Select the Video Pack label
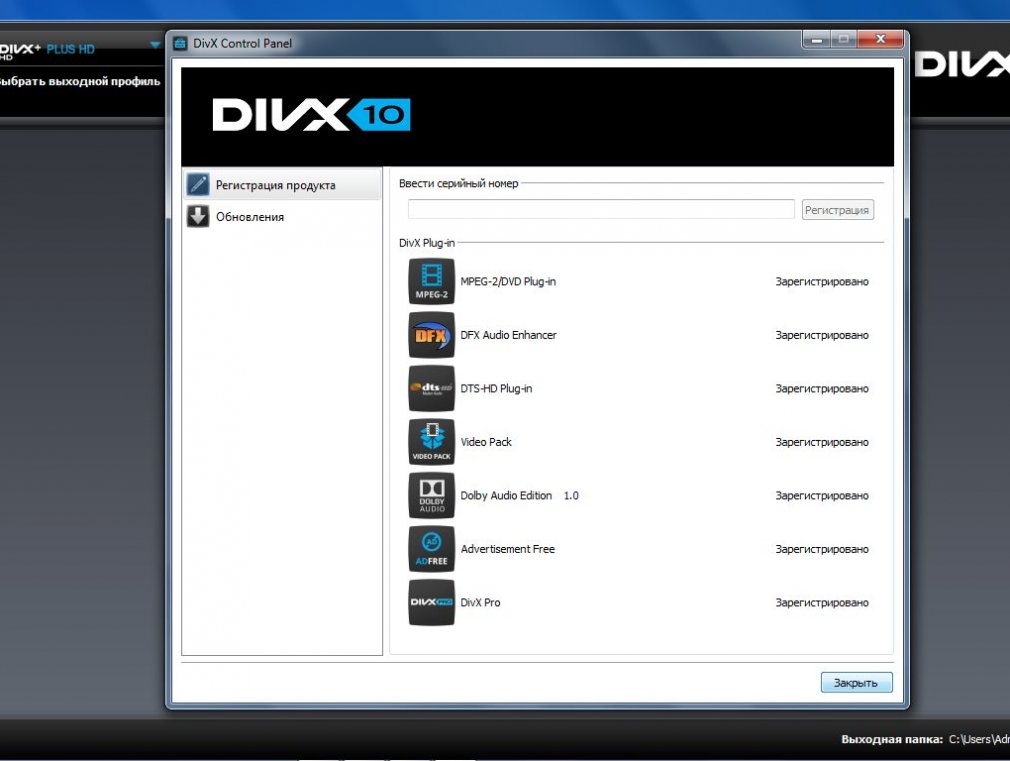1010x761 pixels. (x=486, y=442)
